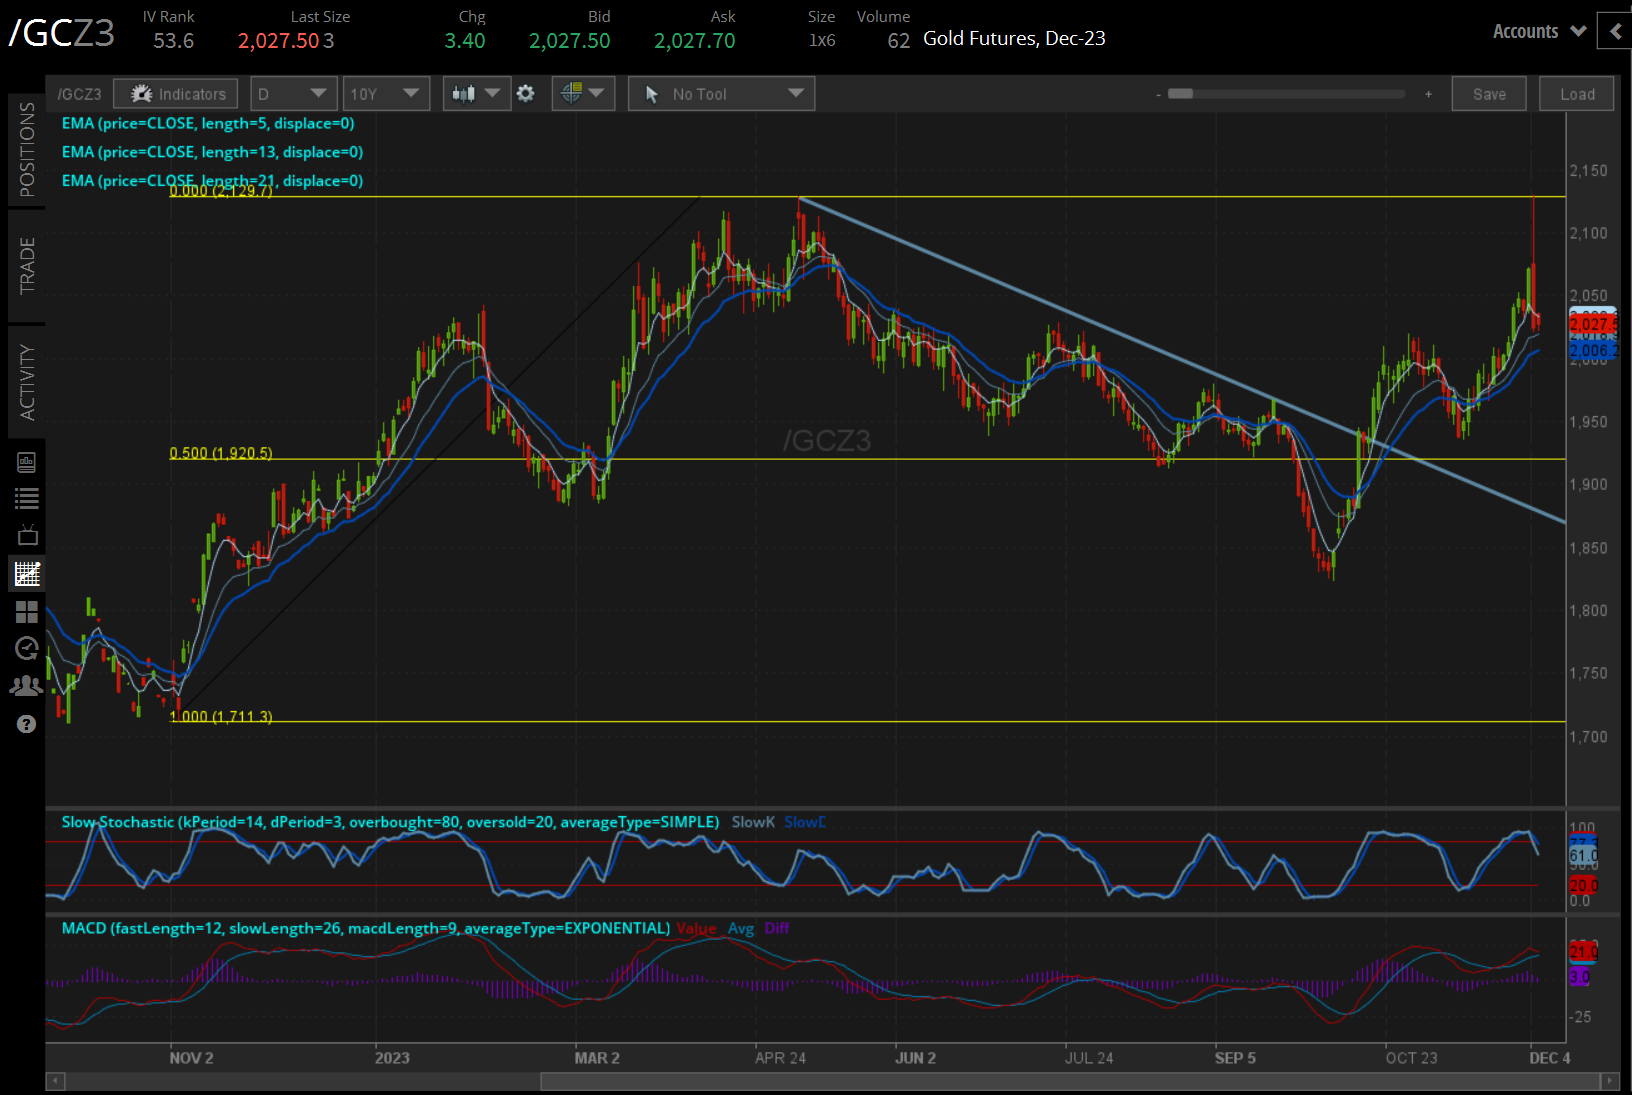The width and height of the screenshot is (1632, 1095).
Task: Click the clock history icon in sidebar
Action: 27,648
